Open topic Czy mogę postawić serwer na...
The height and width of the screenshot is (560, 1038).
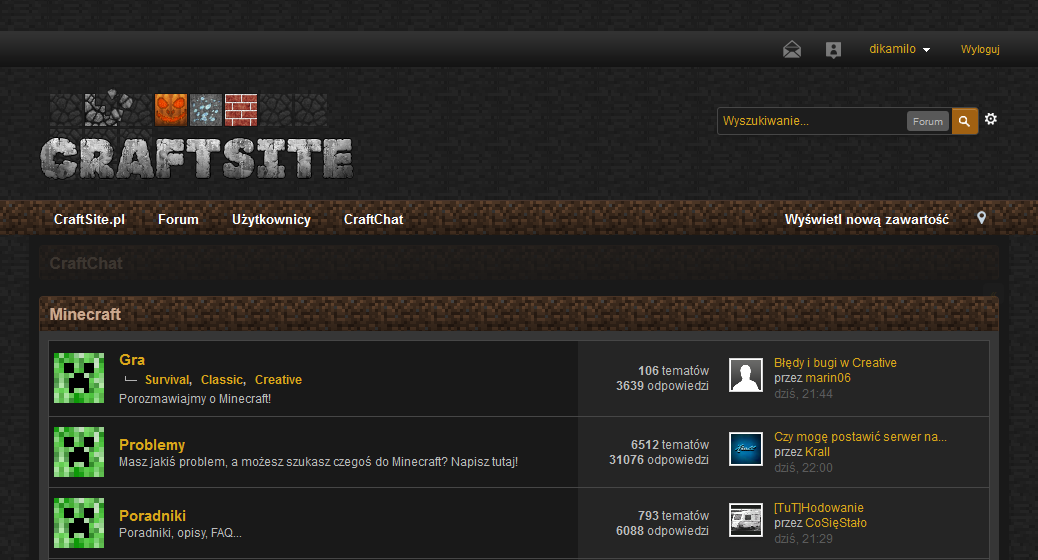(x=860, y=437)
